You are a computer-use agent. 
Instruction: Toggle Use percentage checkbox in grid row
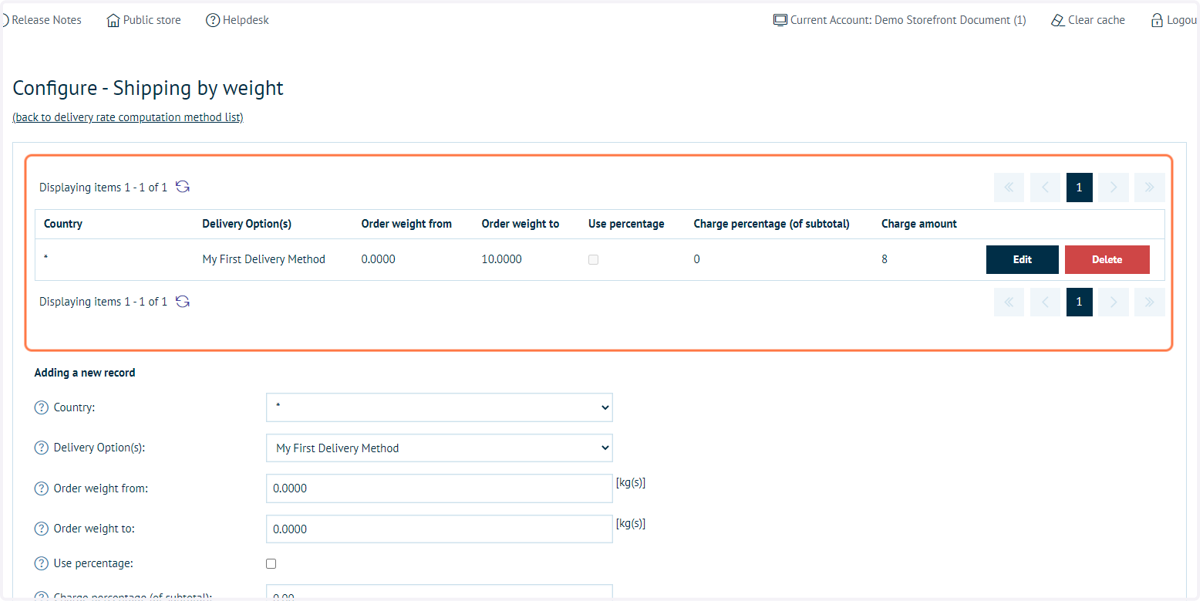click(593, 260)
